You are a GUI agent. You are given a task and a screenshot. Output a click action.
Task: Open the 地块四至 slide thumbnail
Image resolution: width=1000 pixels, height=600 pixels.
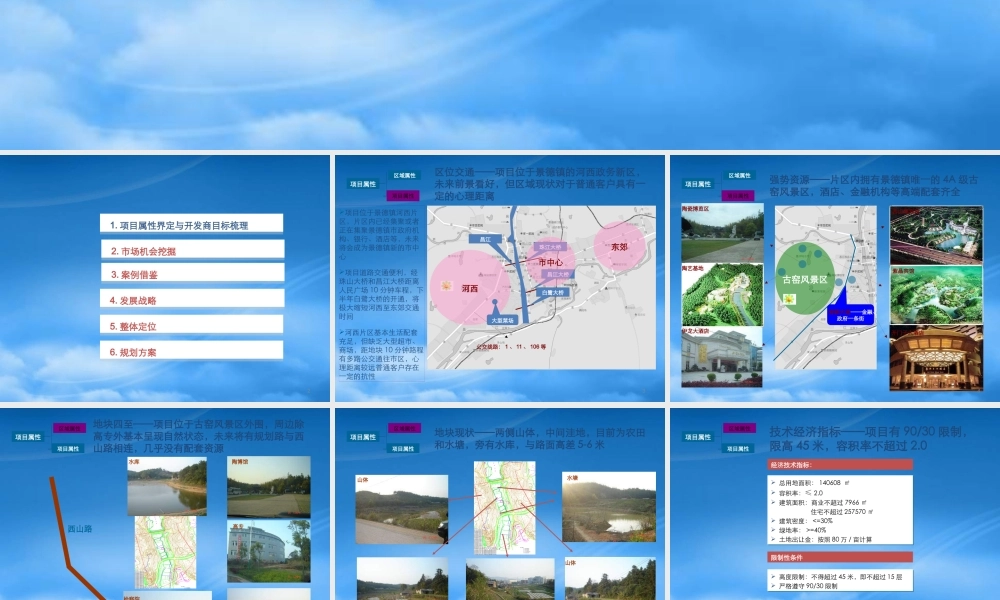pos(165,504)
